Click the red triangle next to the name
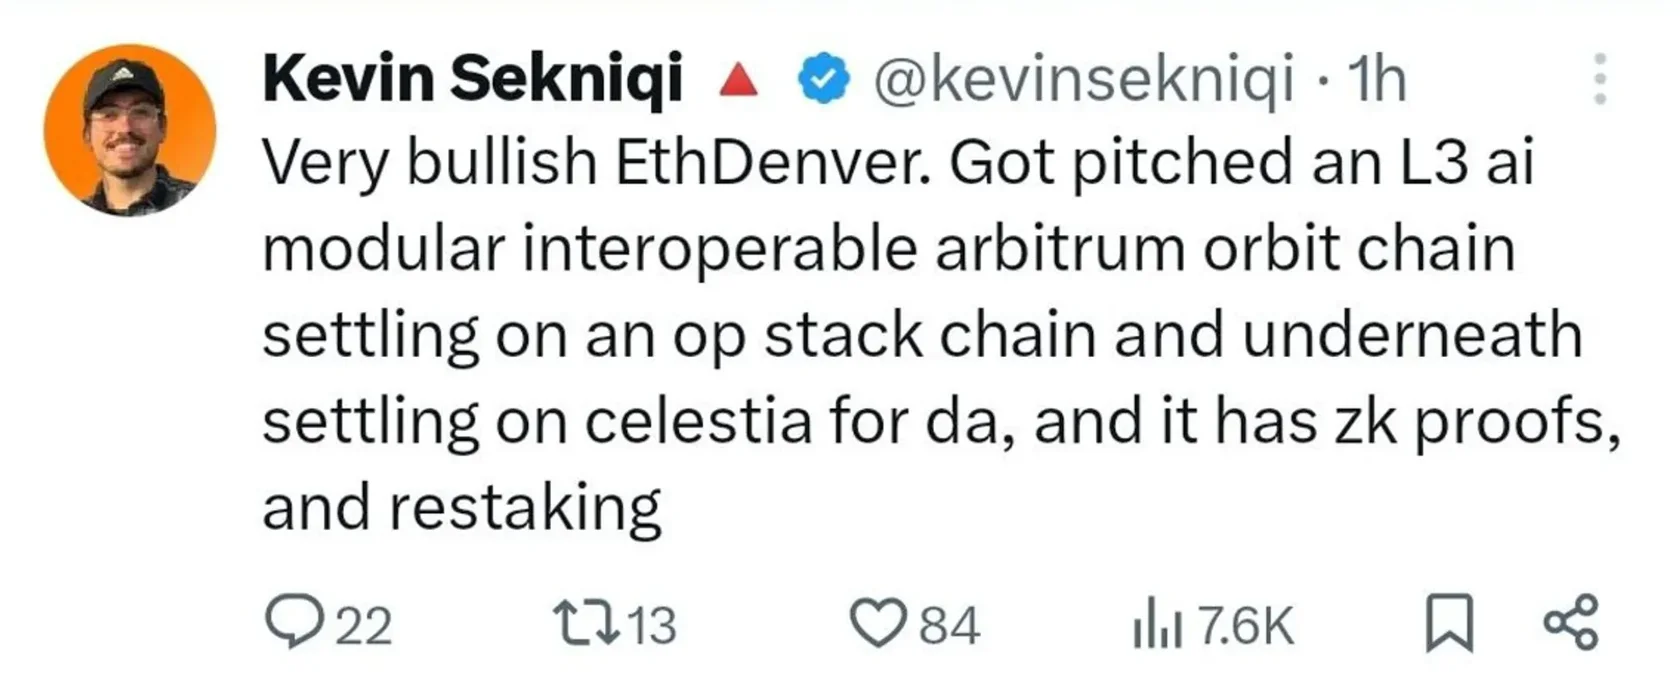 pos(739,79)
